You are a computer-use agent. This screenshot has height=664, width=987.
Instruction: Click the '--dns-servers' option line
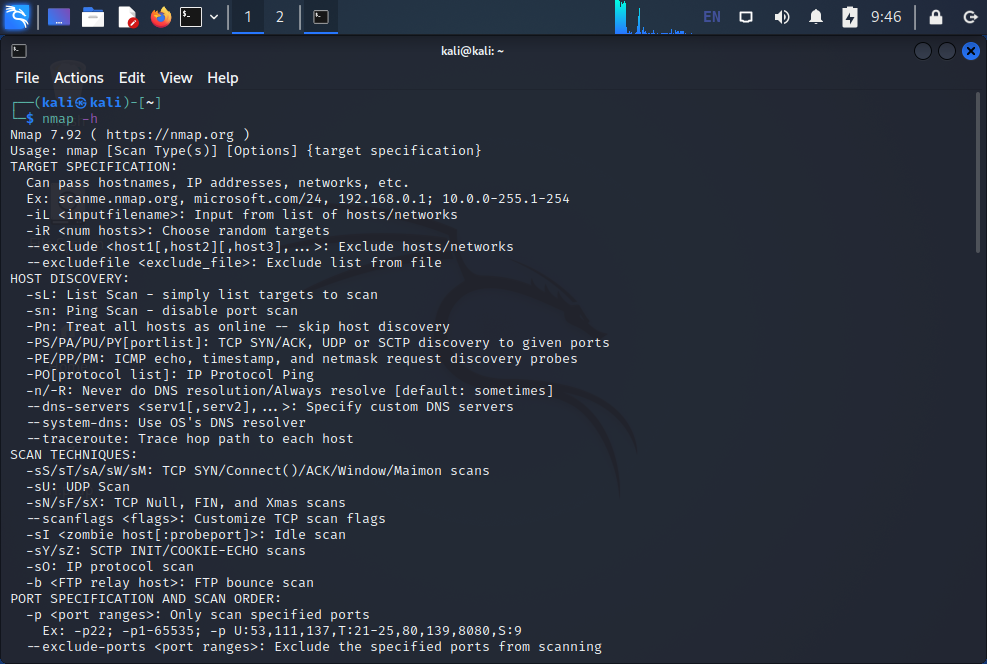pos(270,407)
